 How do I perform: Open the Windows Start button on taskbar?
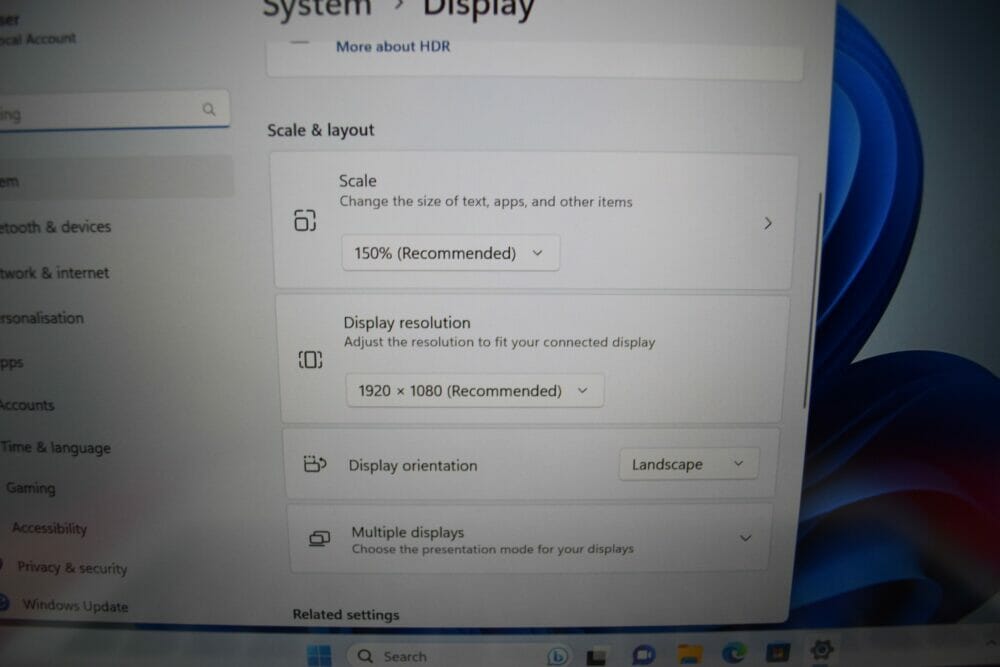click(319, 656)
